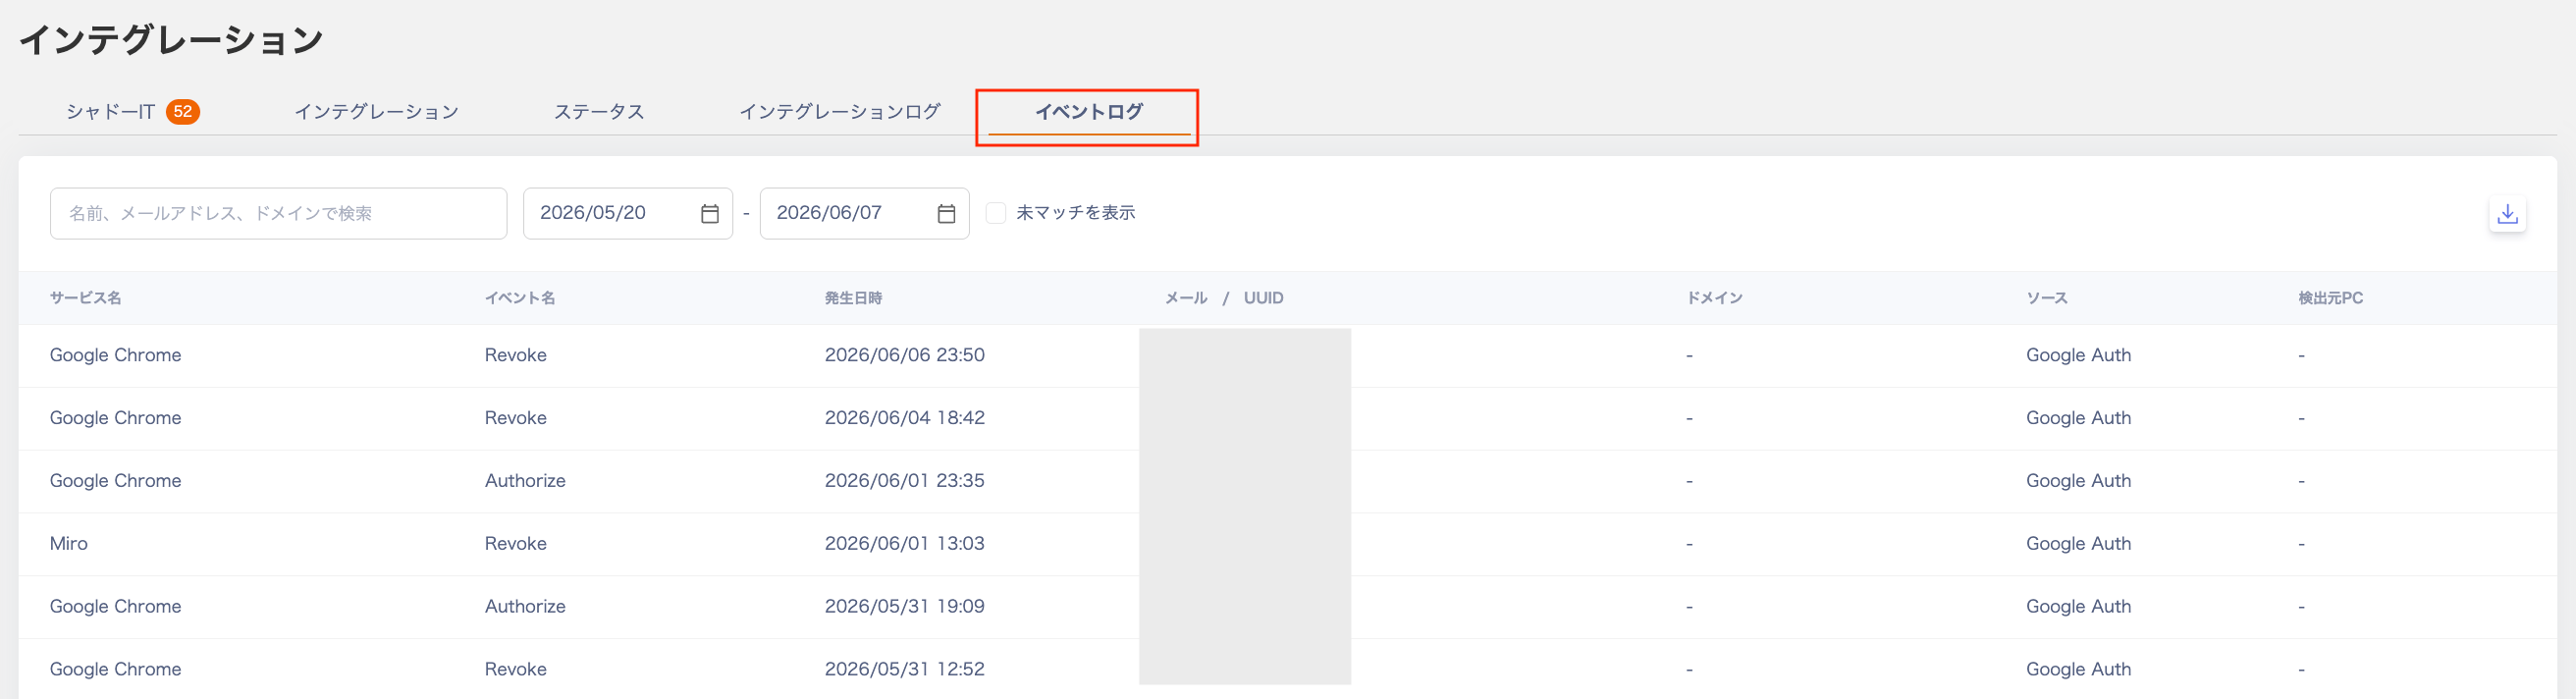Open calendar icon for end date 2026/06/07
The width and height of the screenshot is (2576, 699).
click(946, 213)
